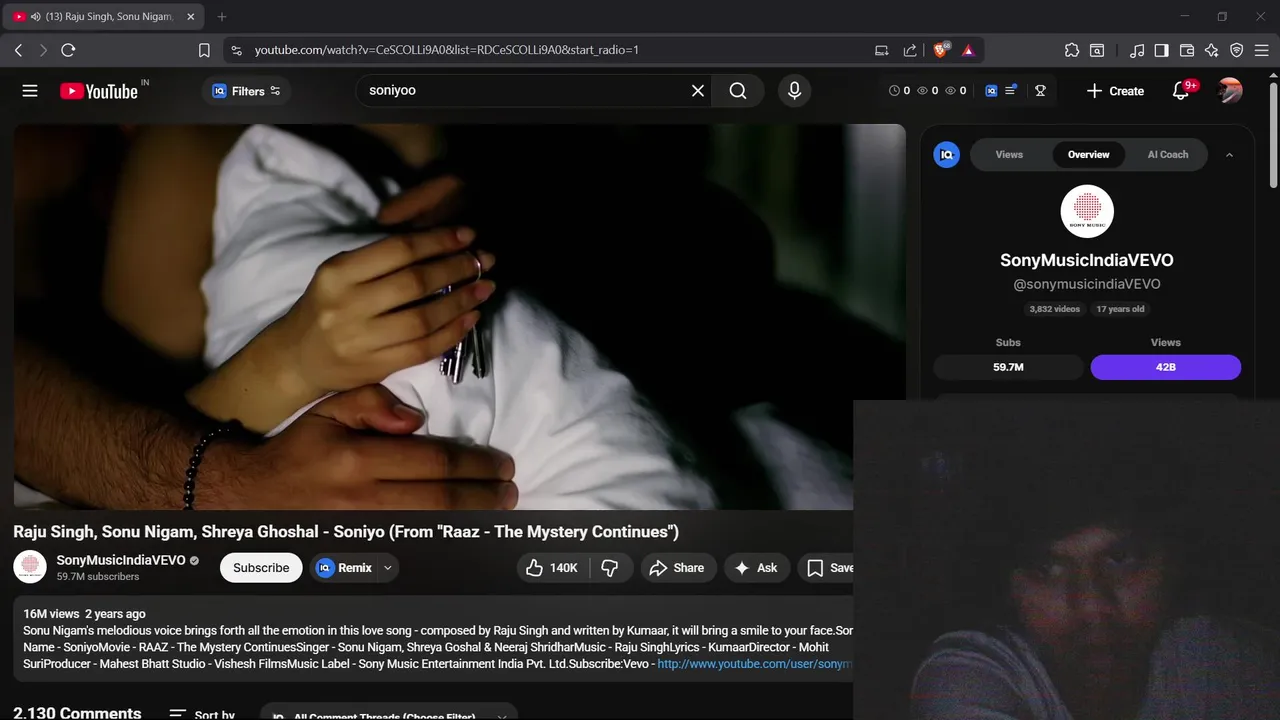Click Sony Music logo in vidIQ panel
Screen dimensions: 1280x720
[1087, 211]
